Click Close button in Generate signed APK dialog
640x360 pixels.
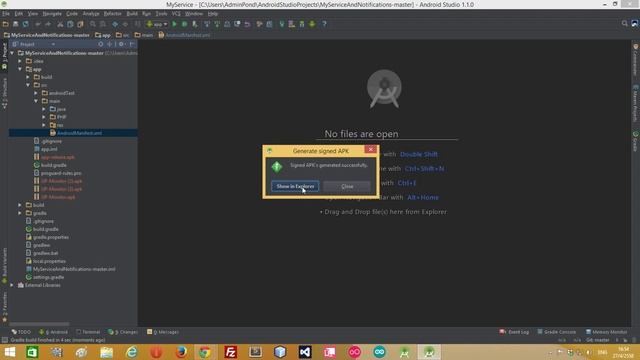click(x=347, y=186)
